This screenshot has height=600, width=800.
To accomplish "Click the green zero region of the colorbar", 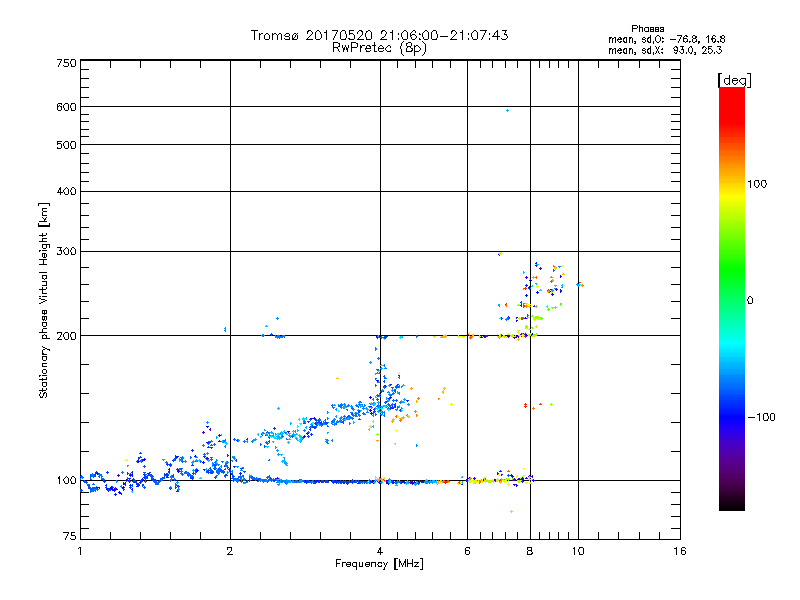I will coord(732,300).
